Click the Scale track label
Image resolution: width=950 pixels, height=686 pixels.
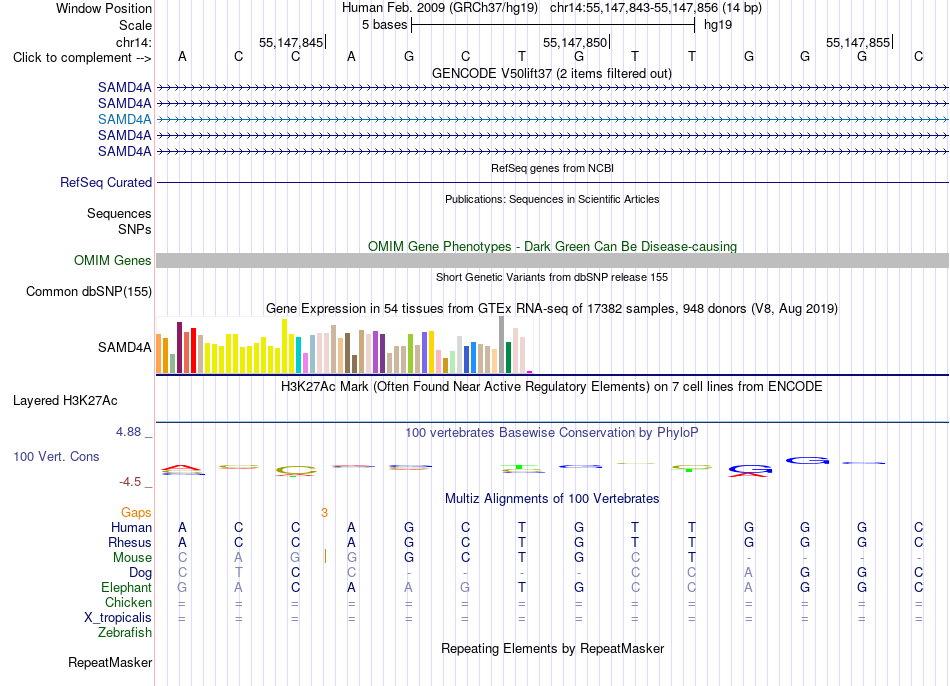[135, 25]
